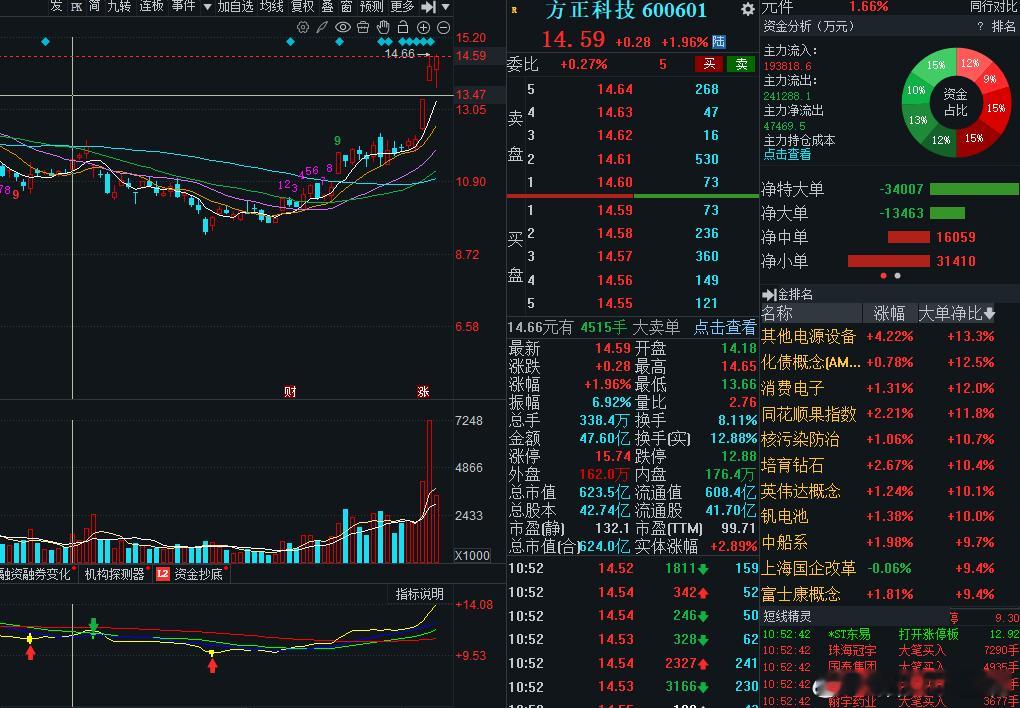Add stock via 加自选

(235, 7)
